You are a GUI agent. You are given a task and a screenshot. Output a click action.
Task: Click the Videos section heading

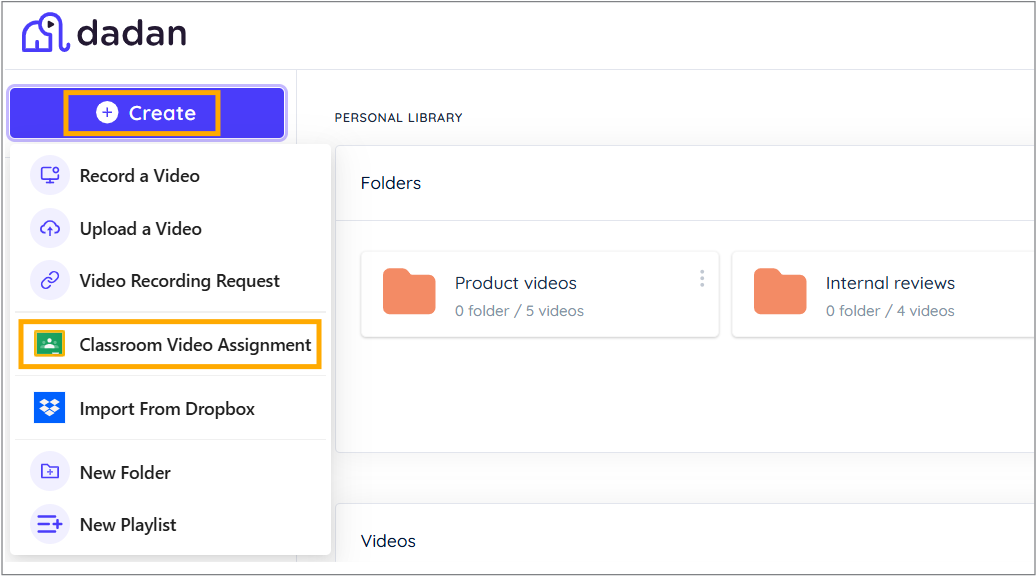pos(388,541)
